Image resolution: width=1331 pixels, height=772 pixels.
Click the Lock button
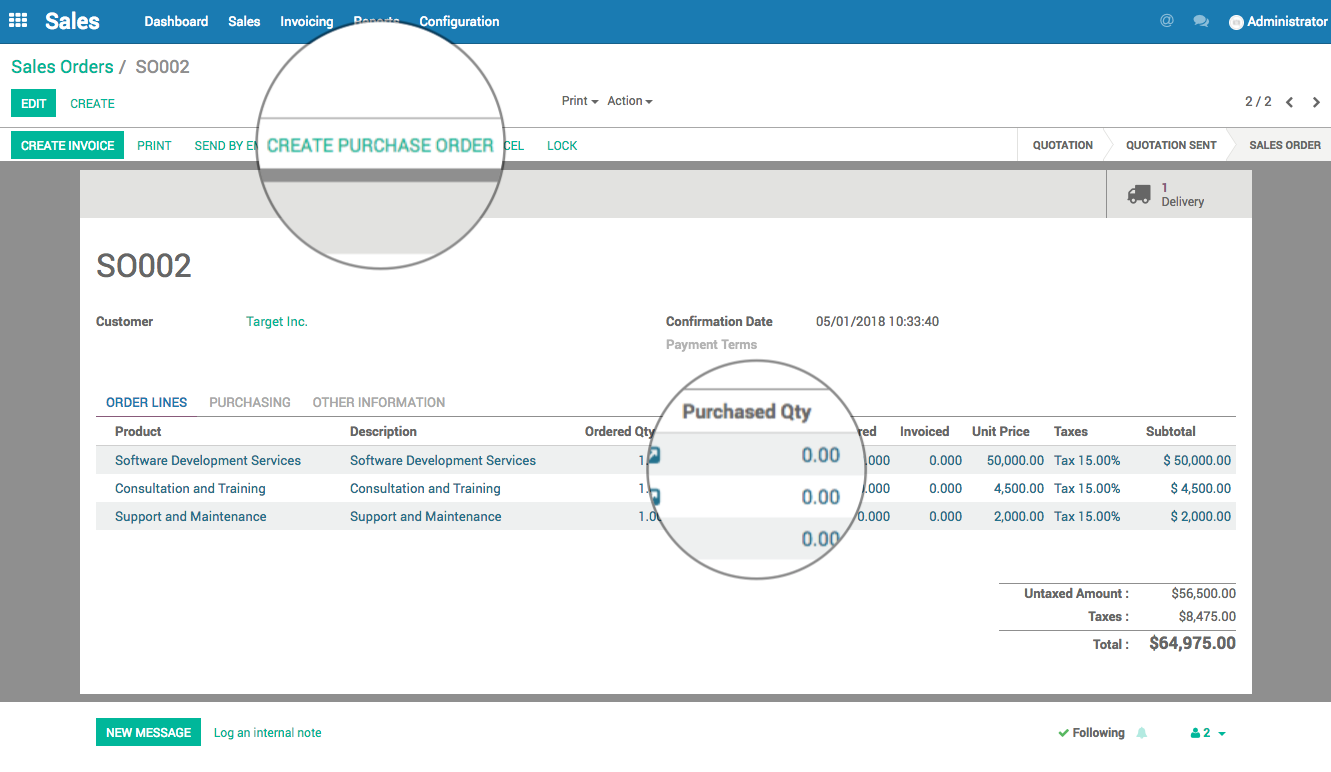tap(562, 145)
